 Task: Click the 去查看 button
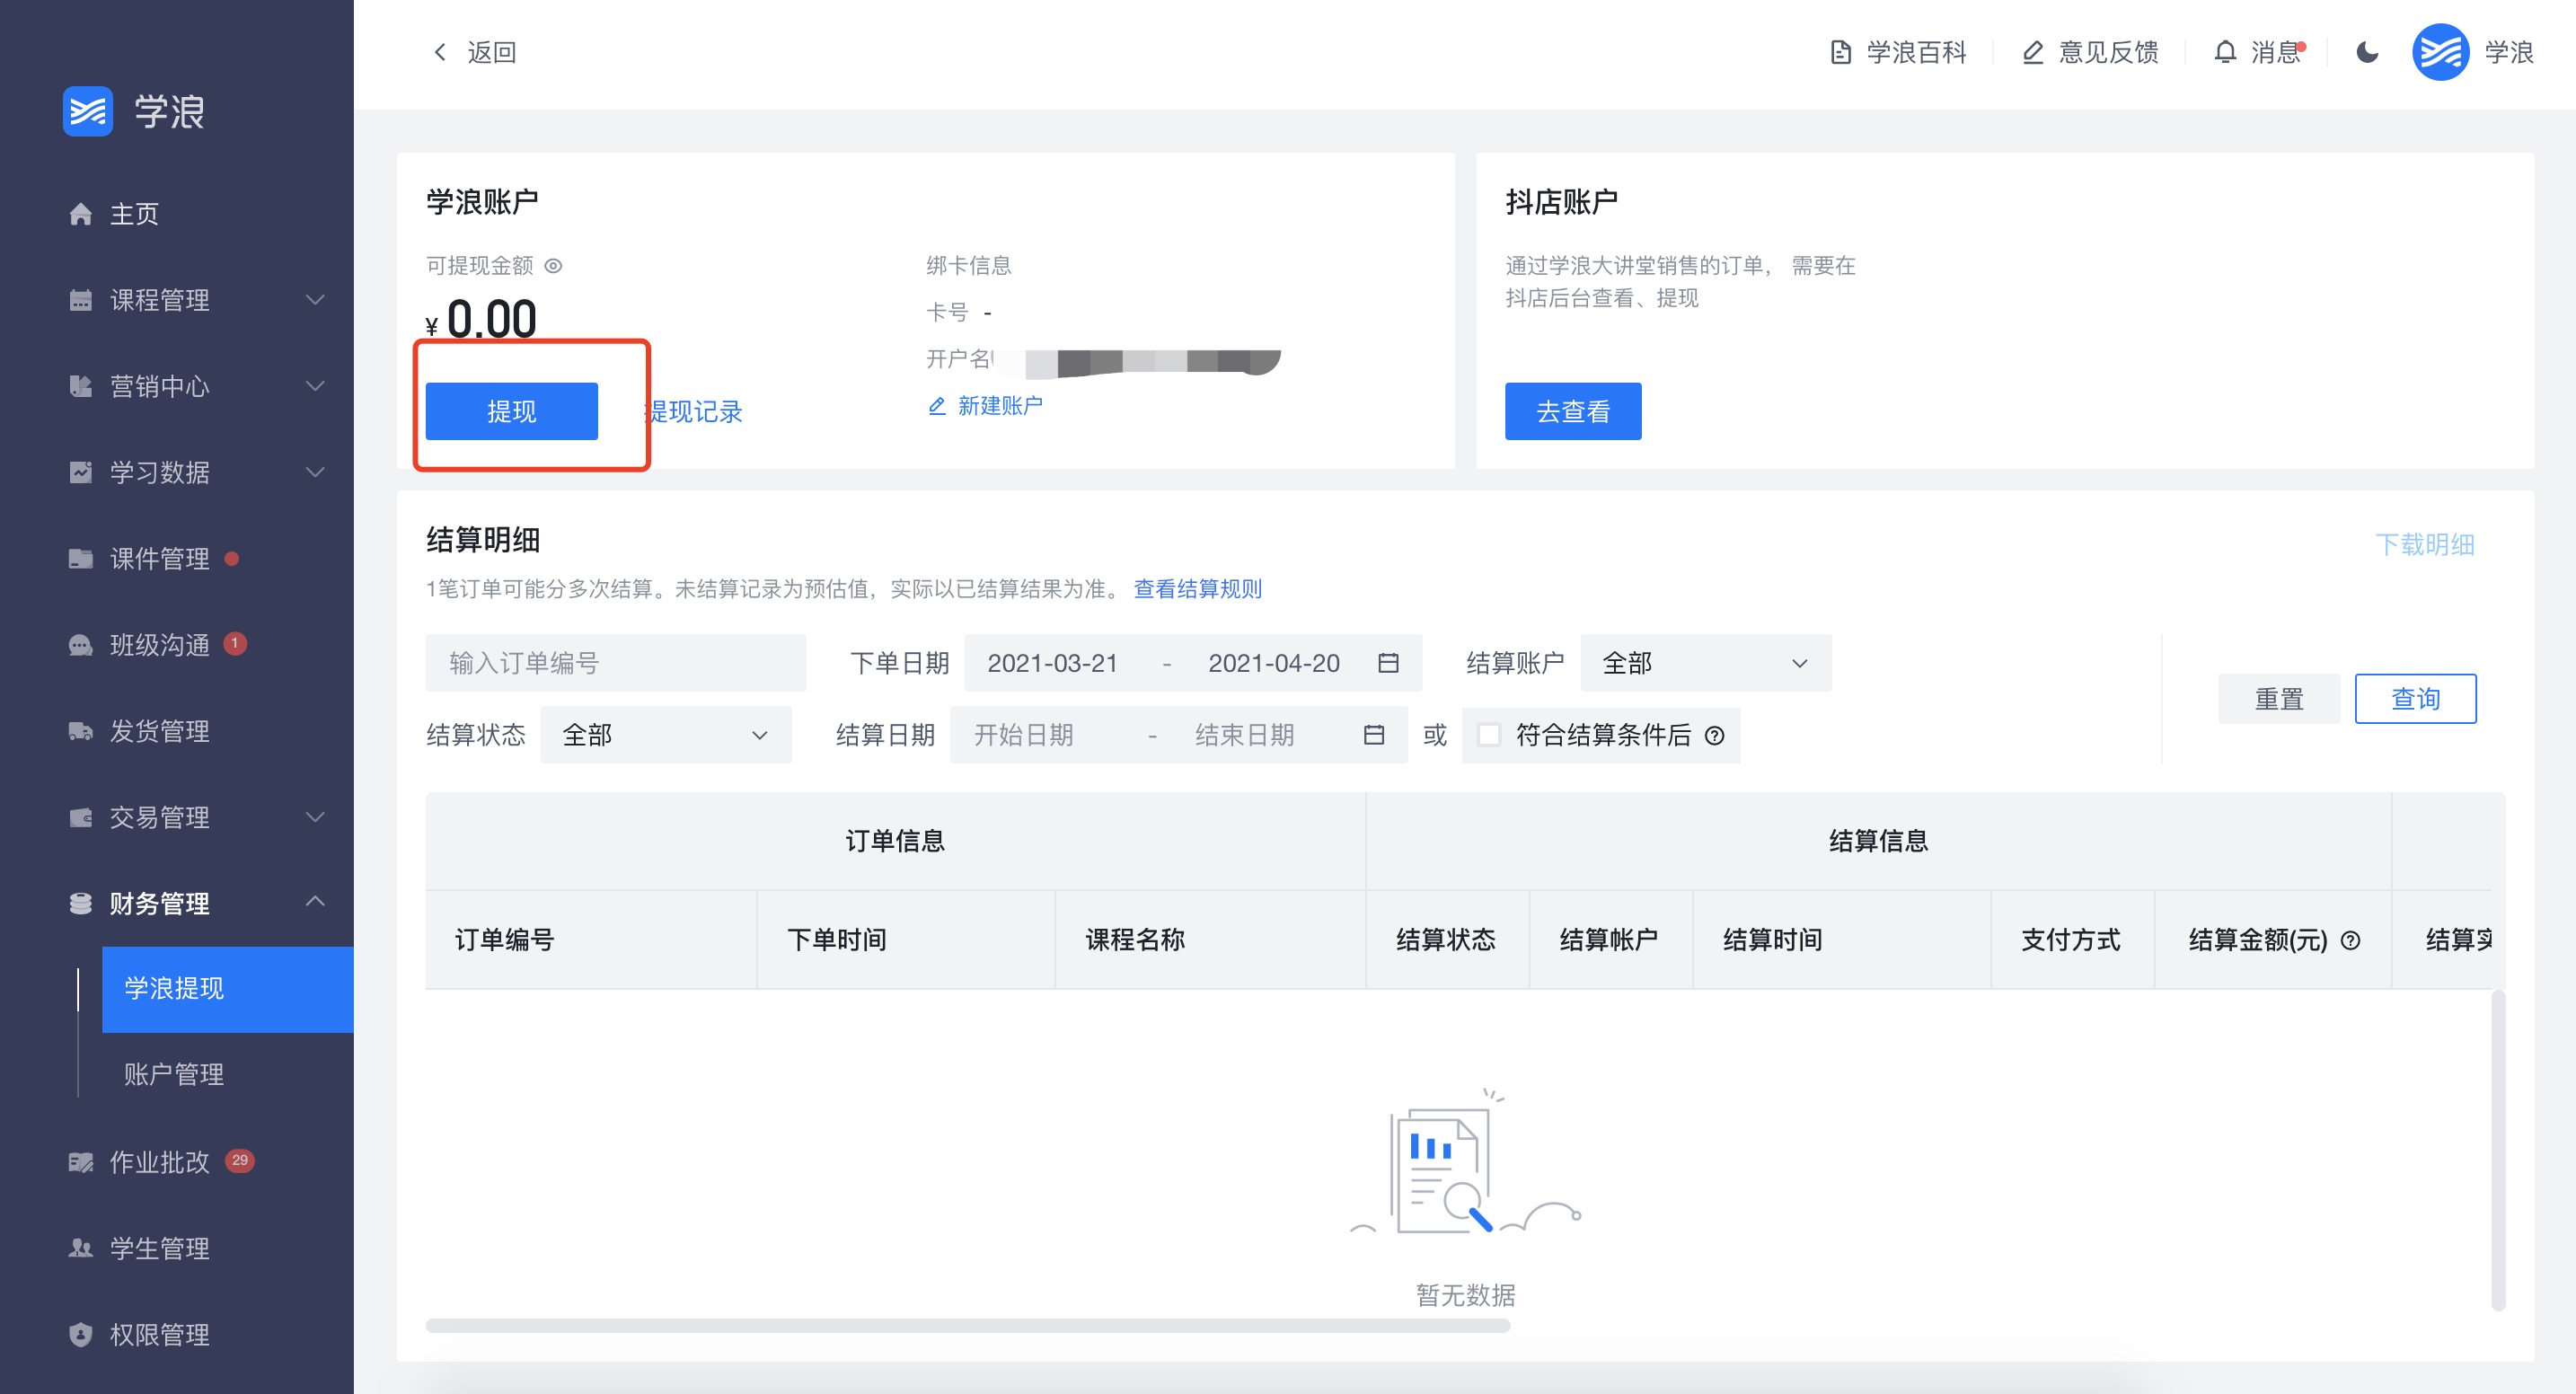[x=1573, y=411]
